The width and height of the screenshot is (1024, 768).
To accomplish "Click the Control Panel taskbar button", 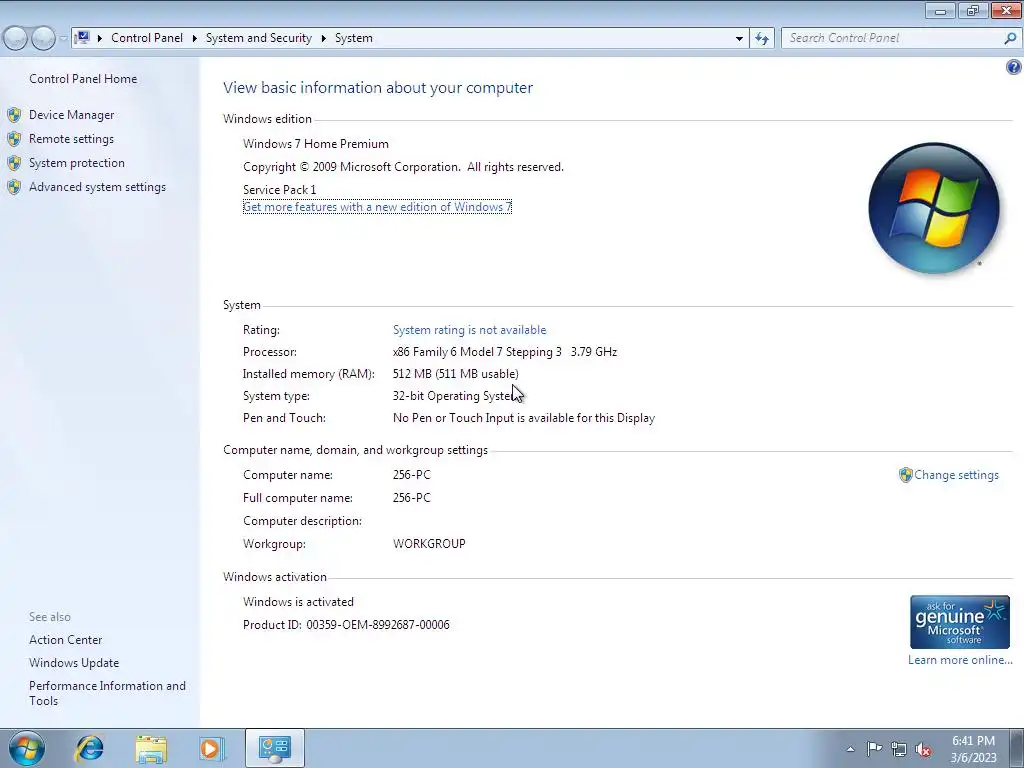I will [274, 748].
